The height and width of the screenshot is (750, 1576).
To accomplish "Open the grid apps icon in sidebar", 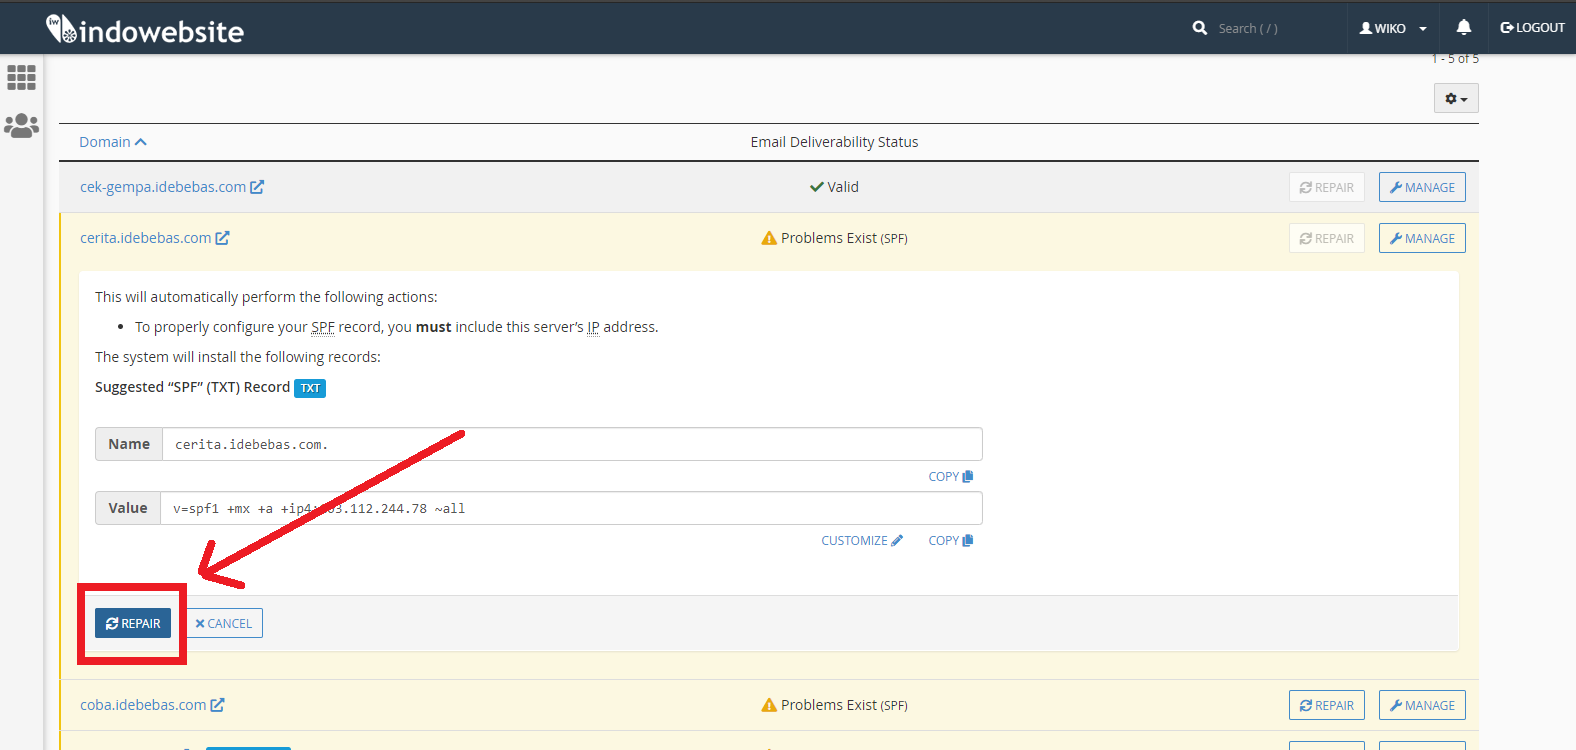I will tap(21, 77).
